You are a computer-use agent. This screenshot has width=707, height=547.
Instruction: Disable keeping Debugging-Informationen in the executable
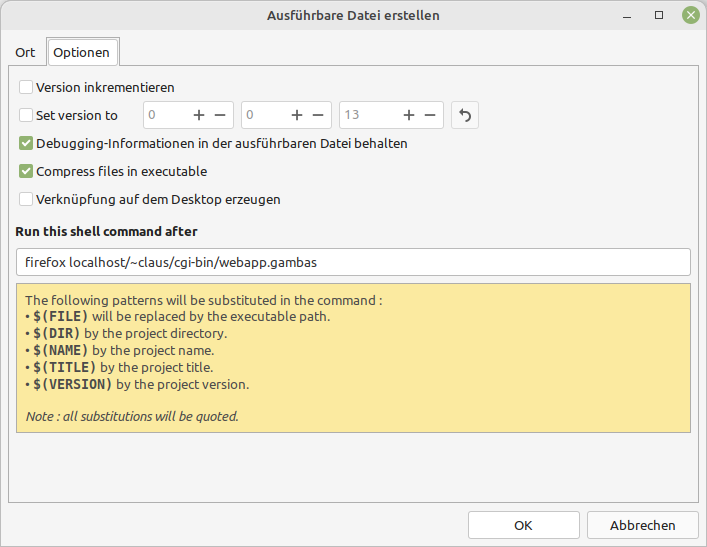[27, 143]
